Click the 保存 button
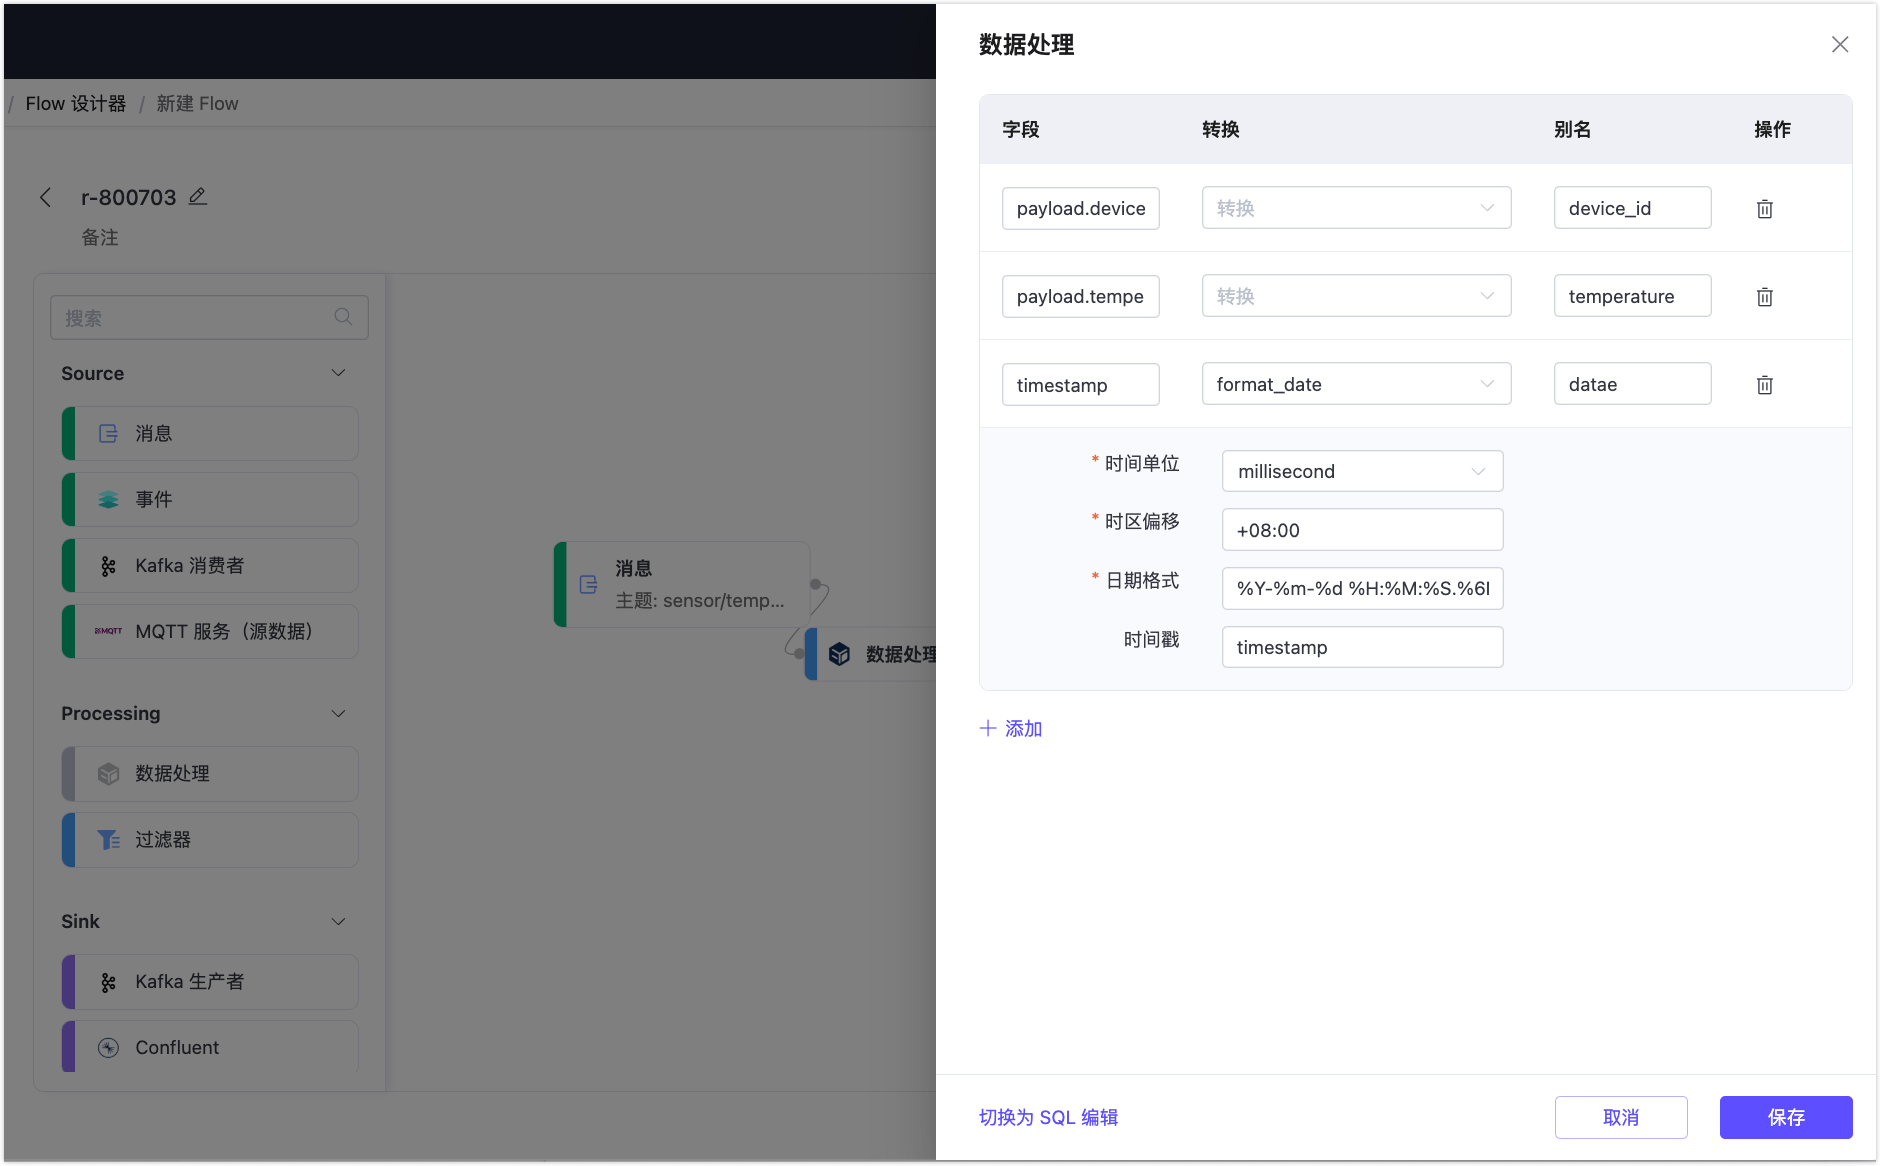Viewport: 1880px width, 1166px height. coord(1786,1117)
